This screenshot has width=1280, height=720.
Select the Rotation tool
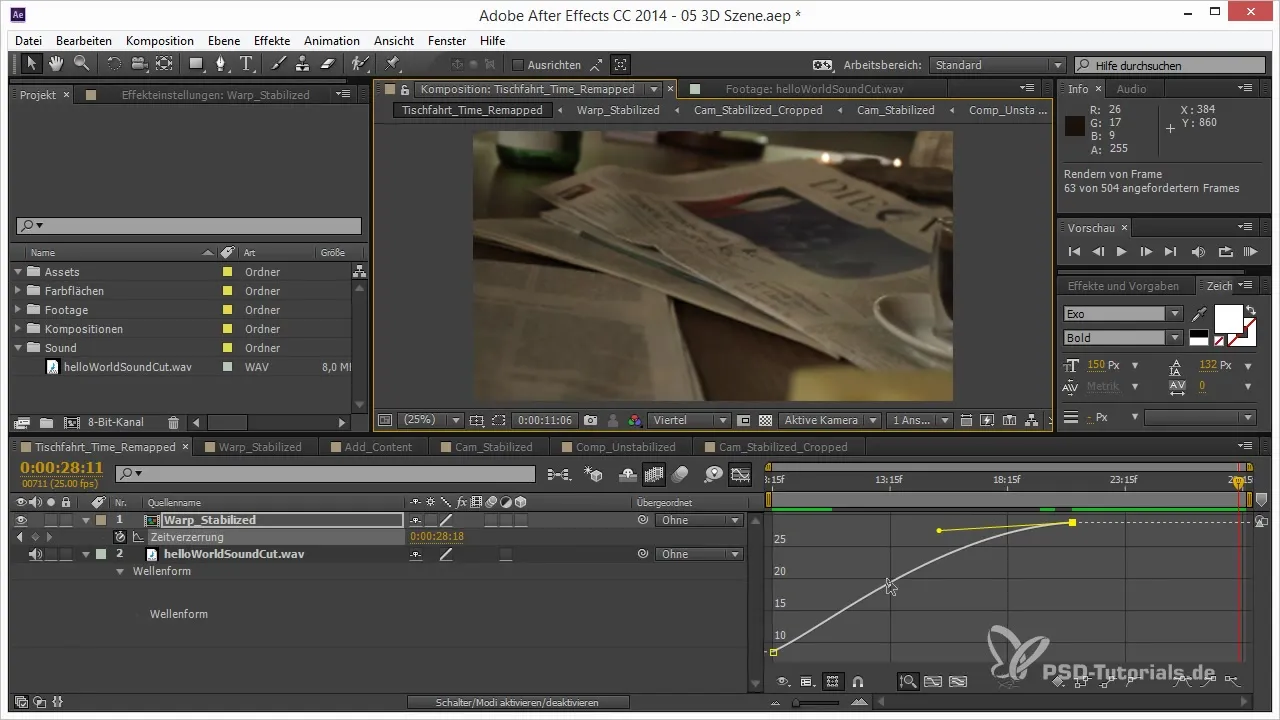point(113,64)
